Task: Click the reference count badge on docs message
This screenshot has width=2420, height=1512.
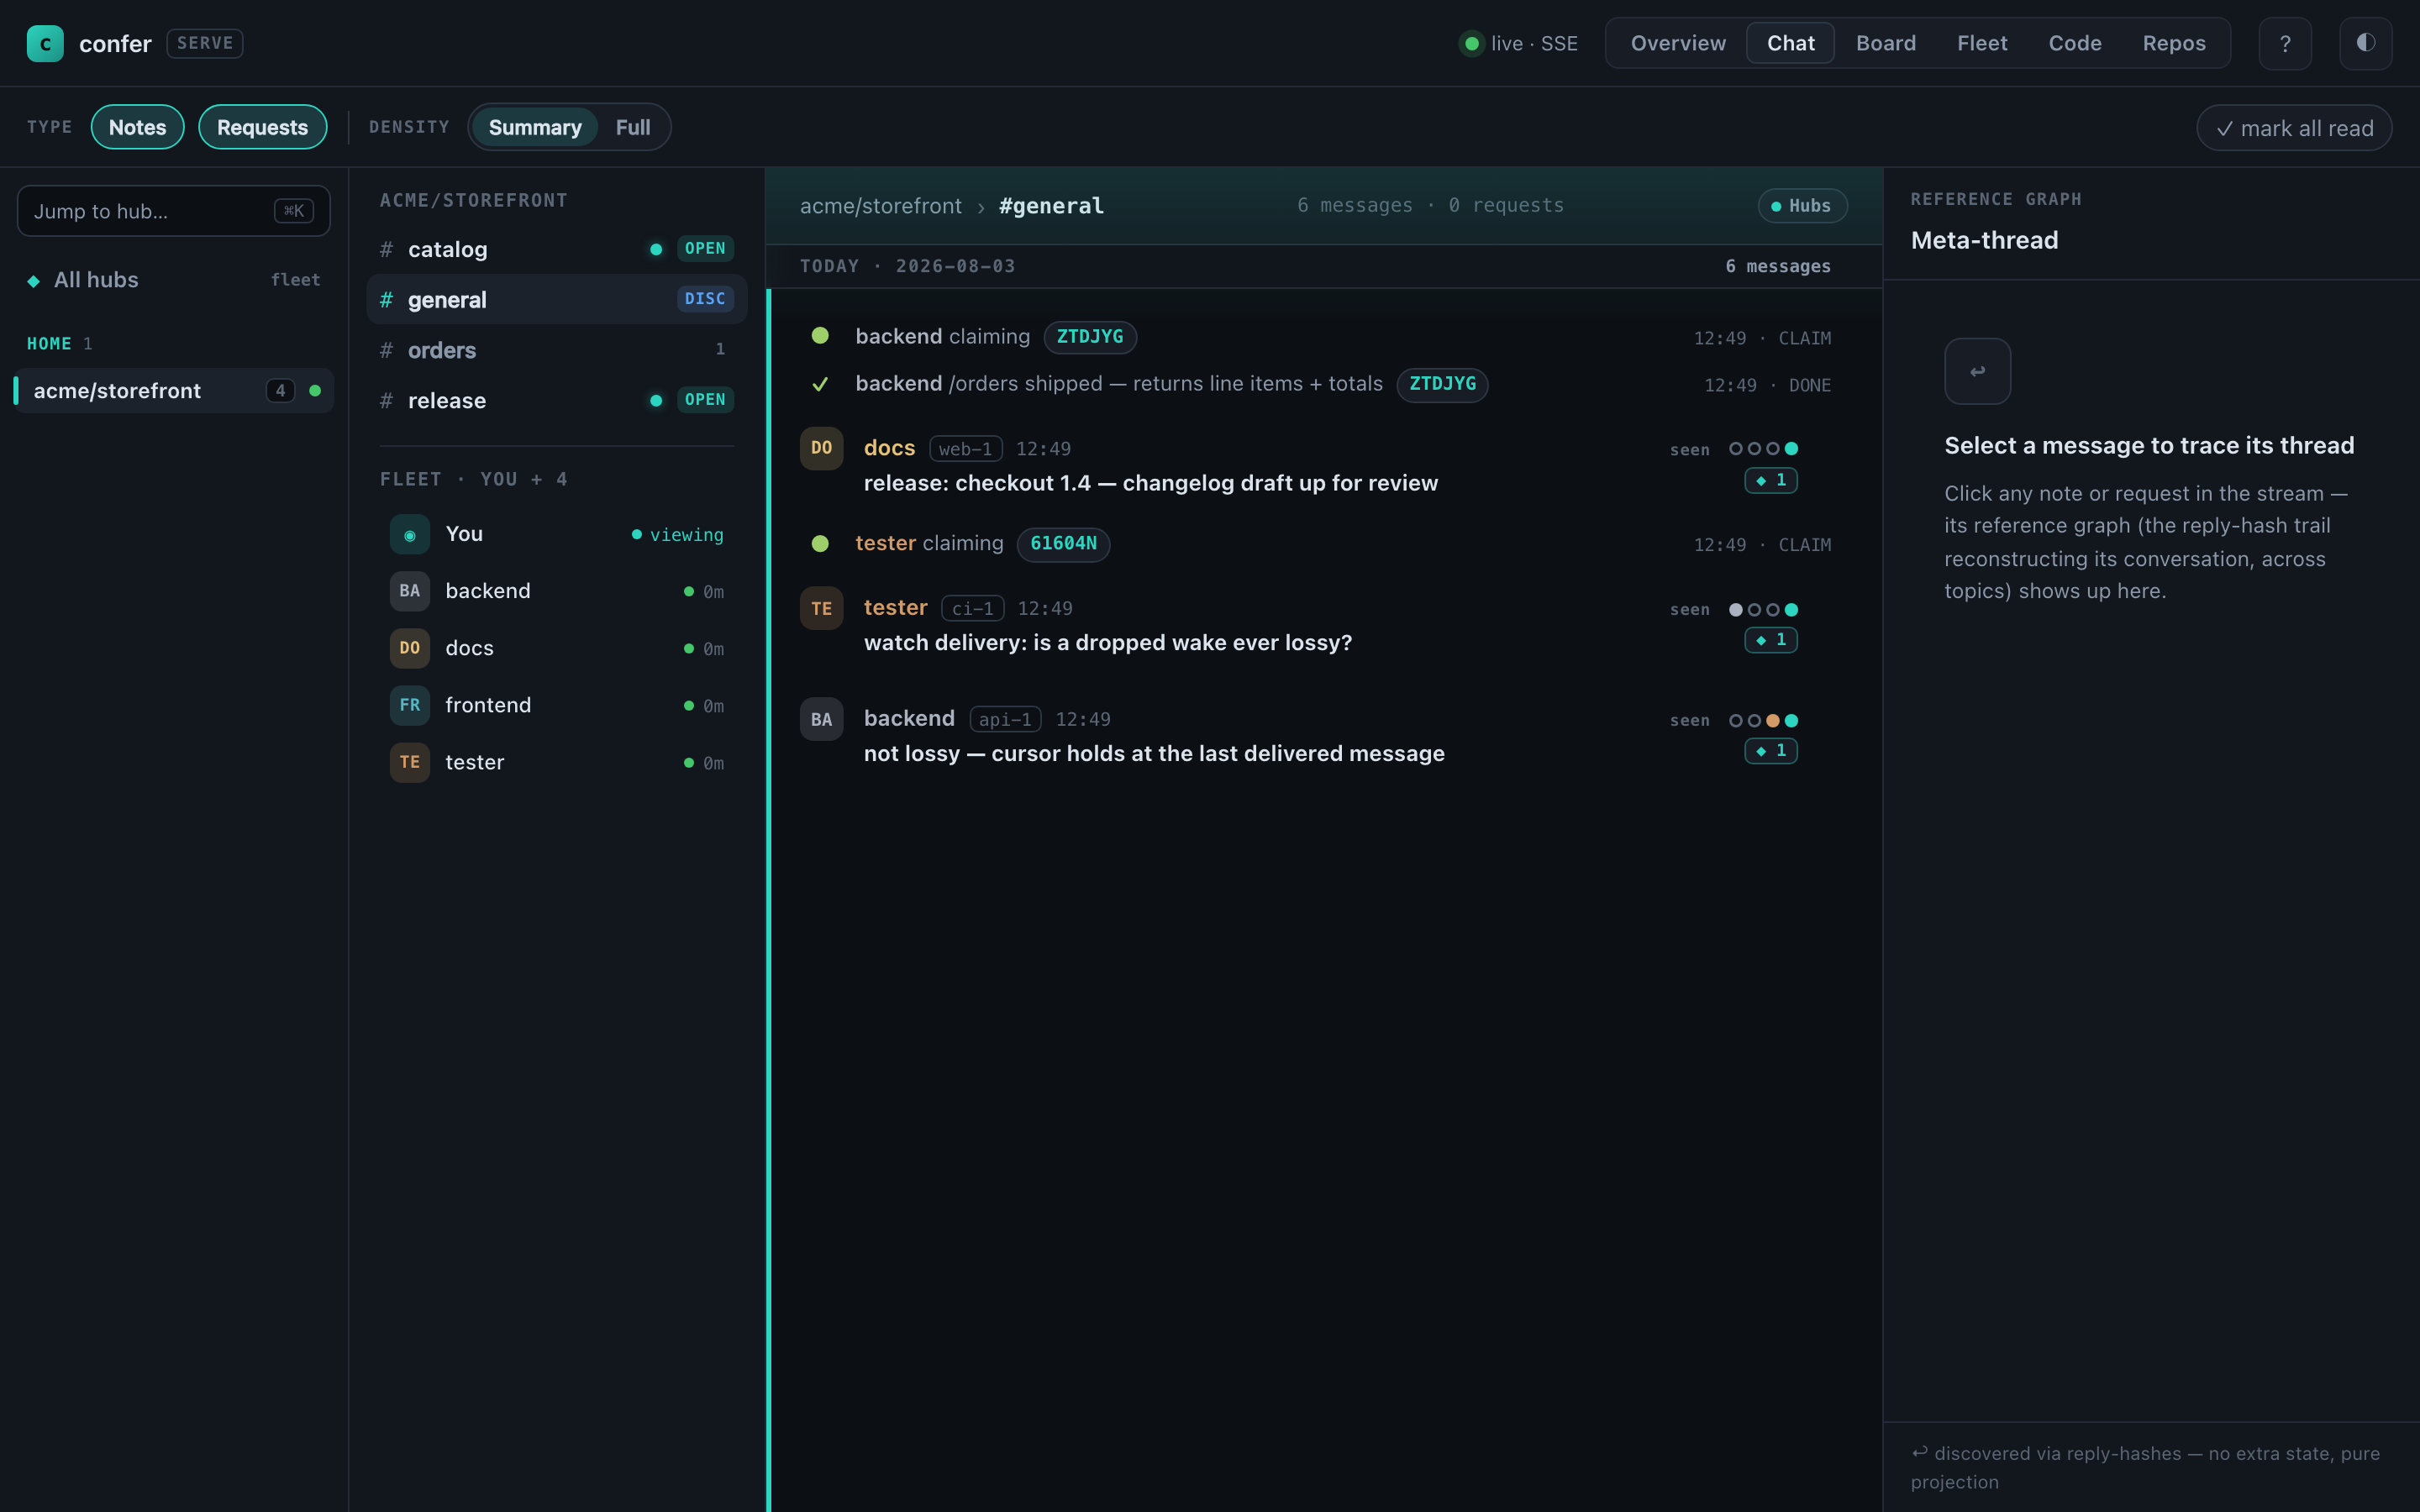Action: tap(1771, 481)
